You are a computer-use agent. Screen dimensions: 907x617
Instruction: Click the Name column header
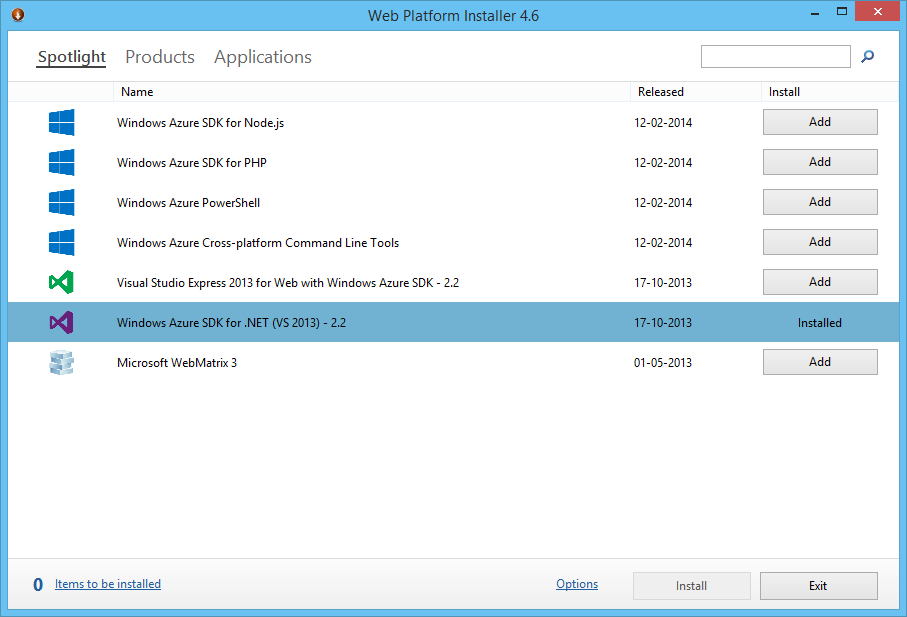tap(137, 92)
